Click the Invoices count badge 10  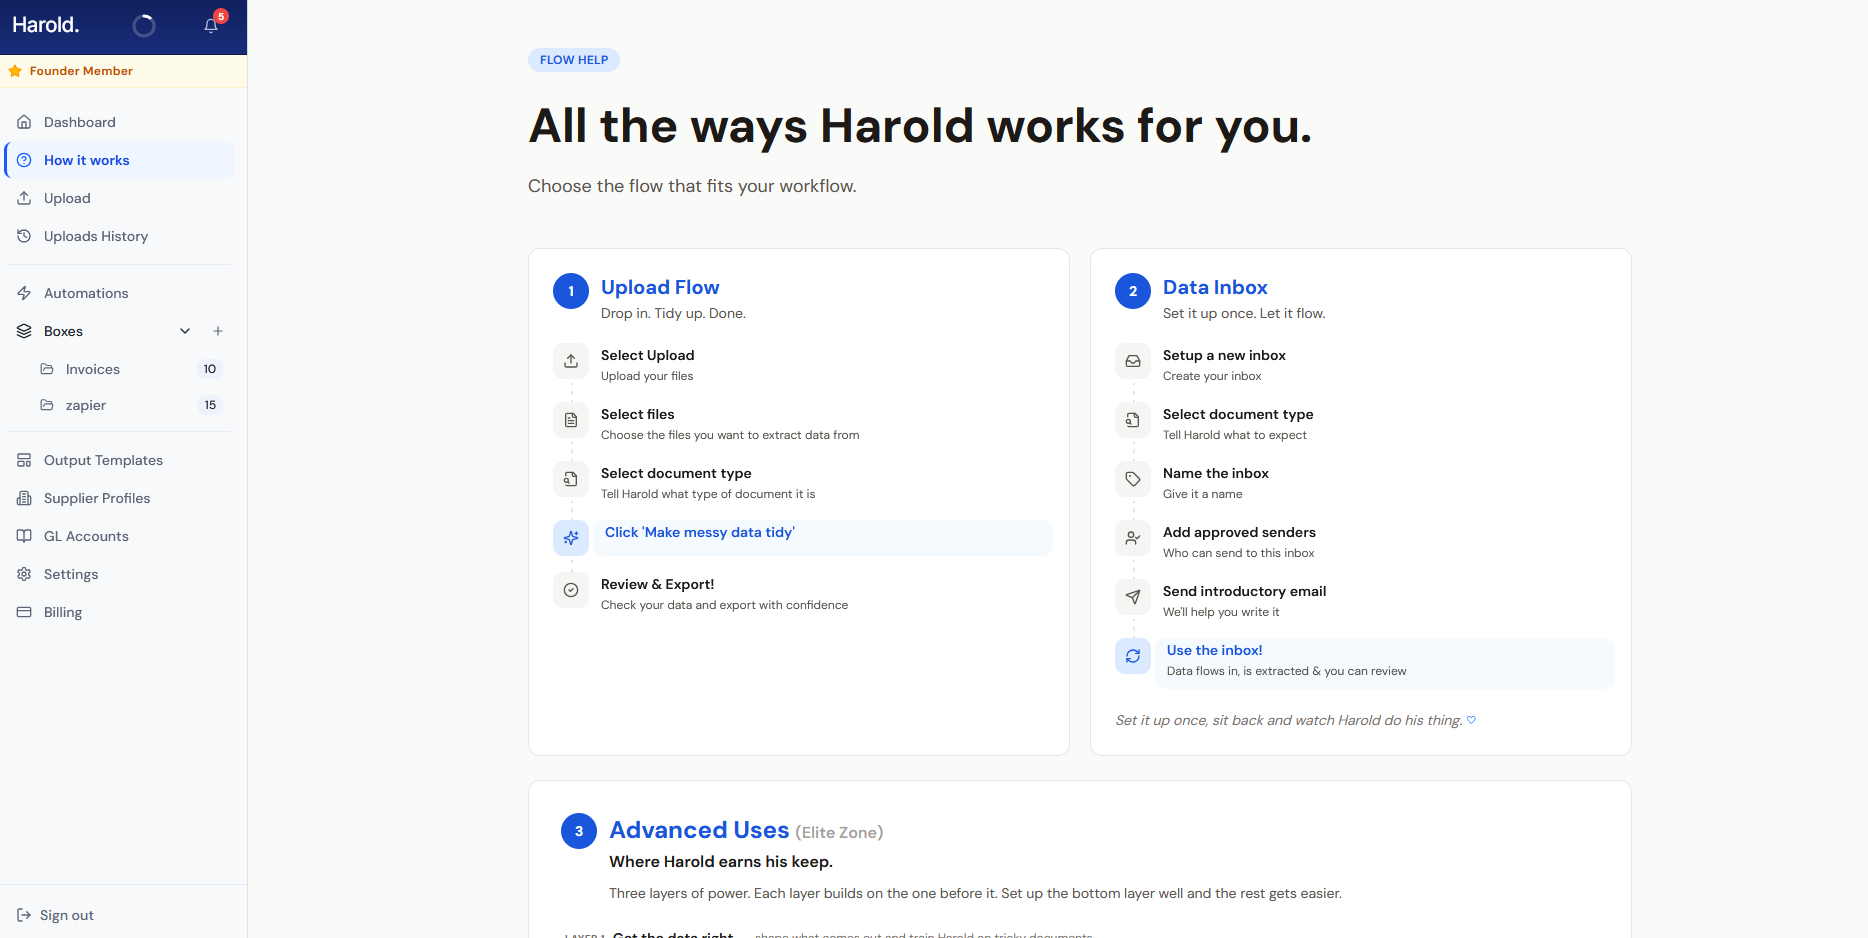[210, 369]
